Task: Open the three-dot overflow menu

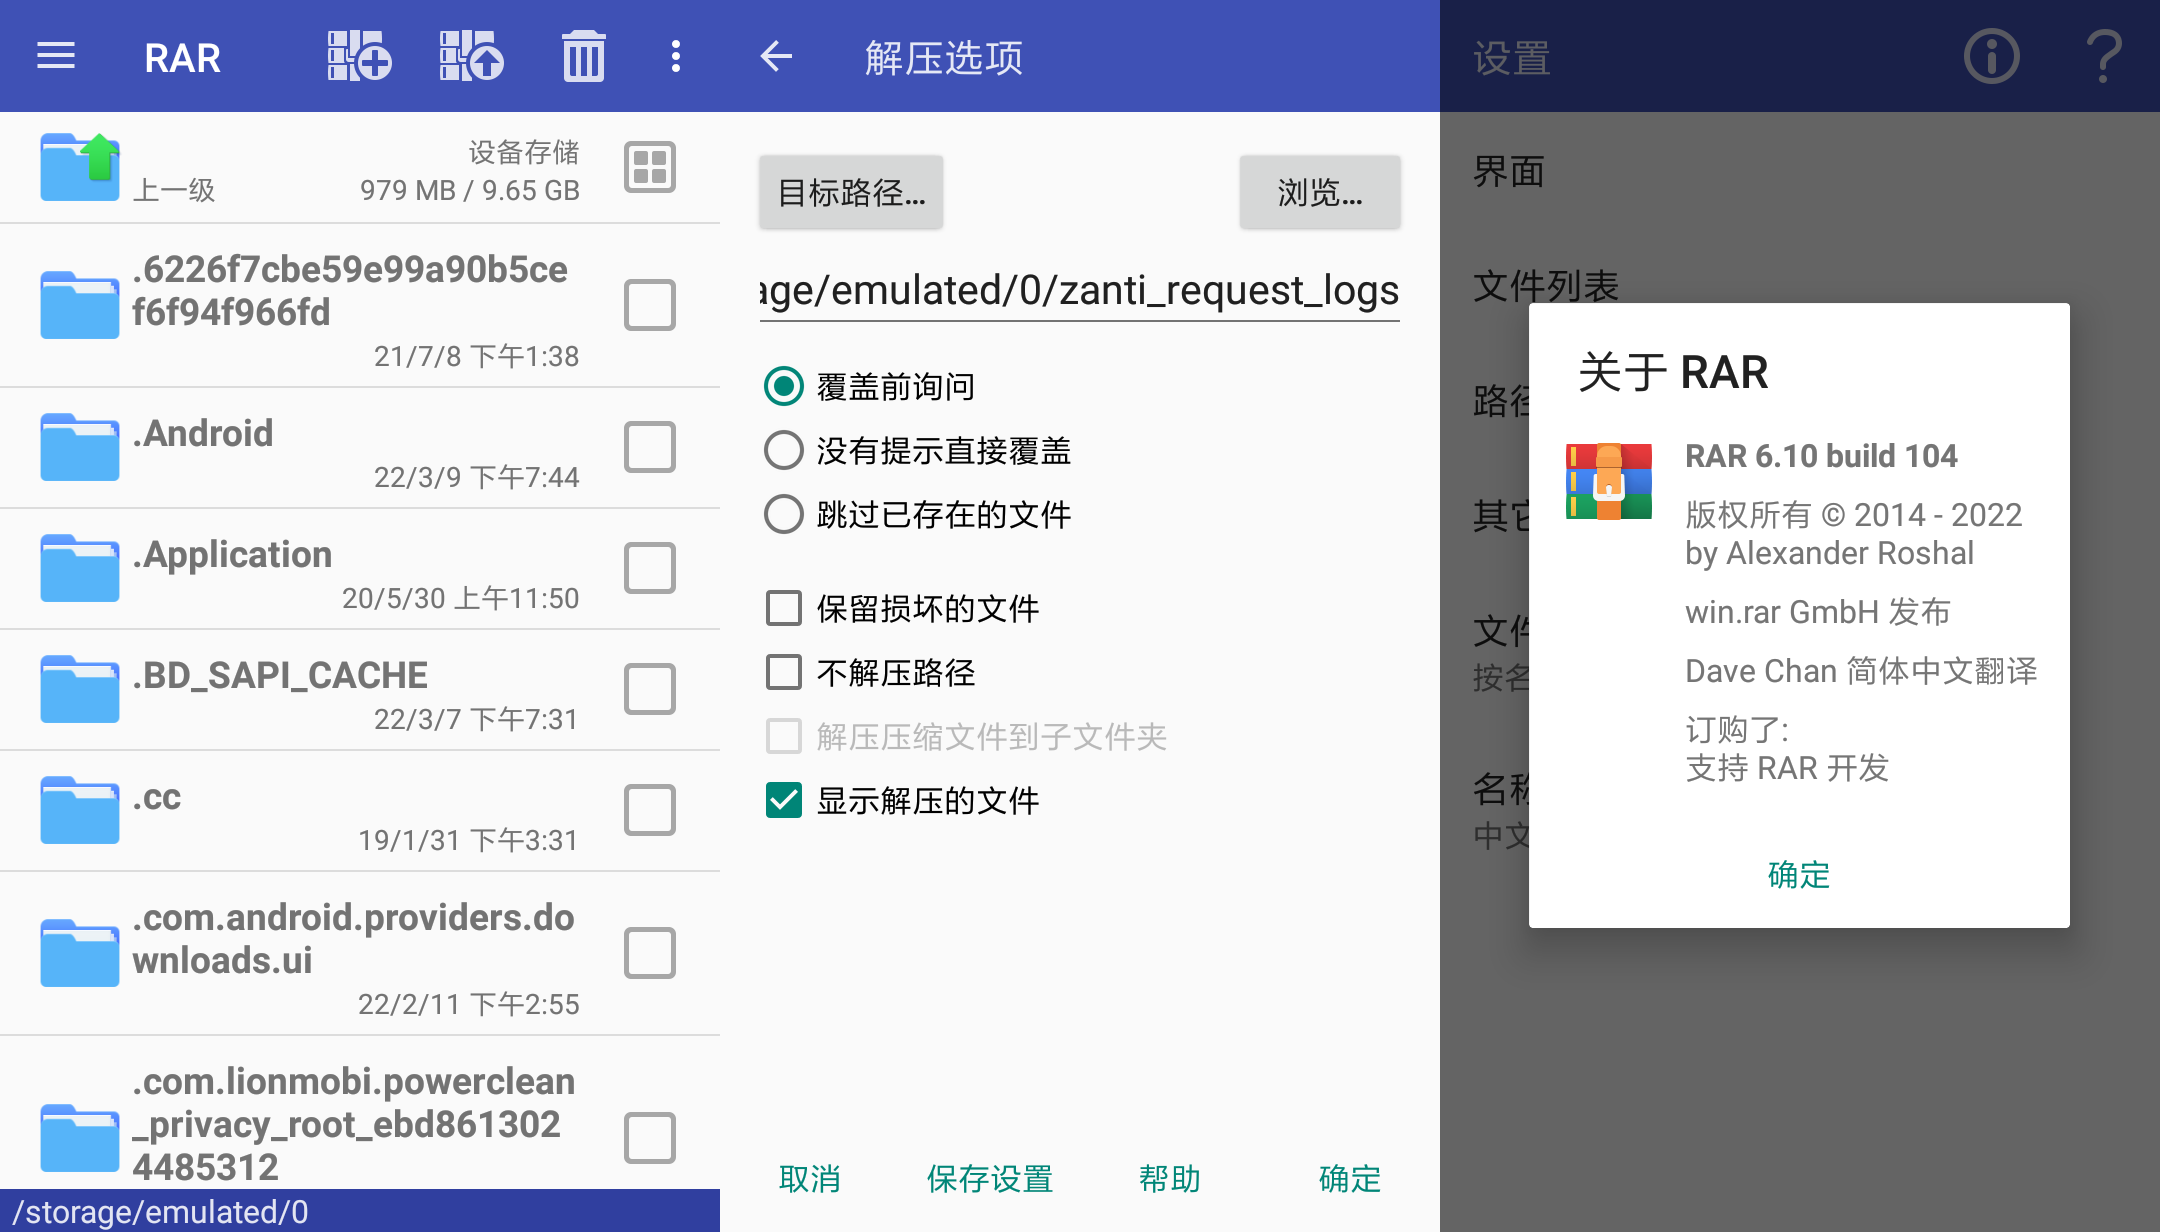Action: point(676,56)
